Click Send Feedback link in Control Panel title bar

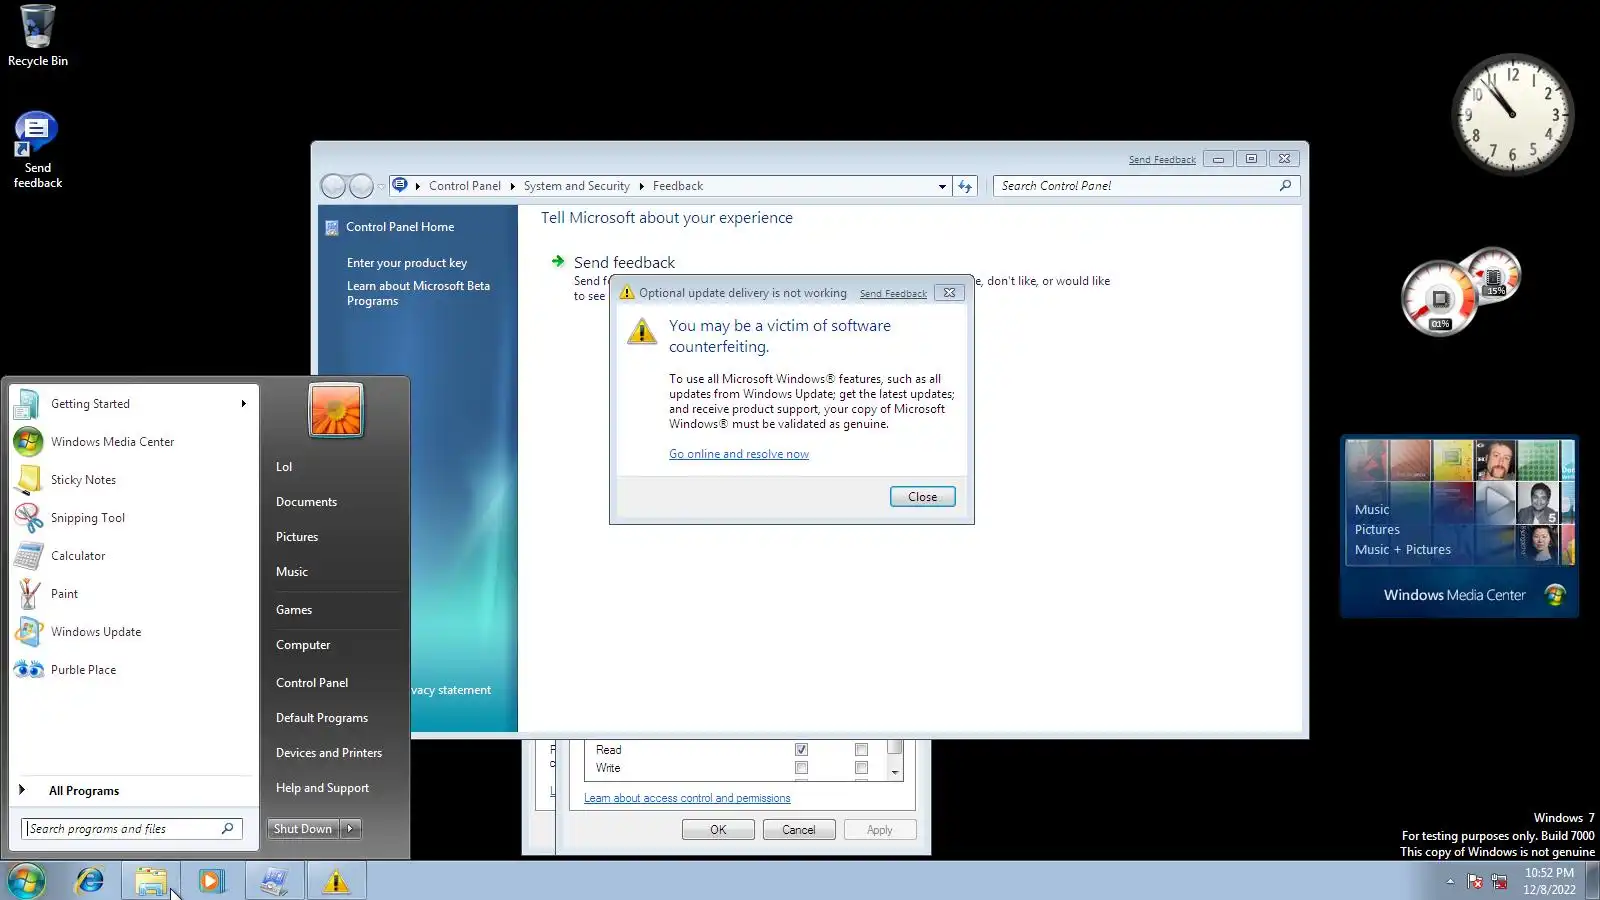(x=1162, y=160)
